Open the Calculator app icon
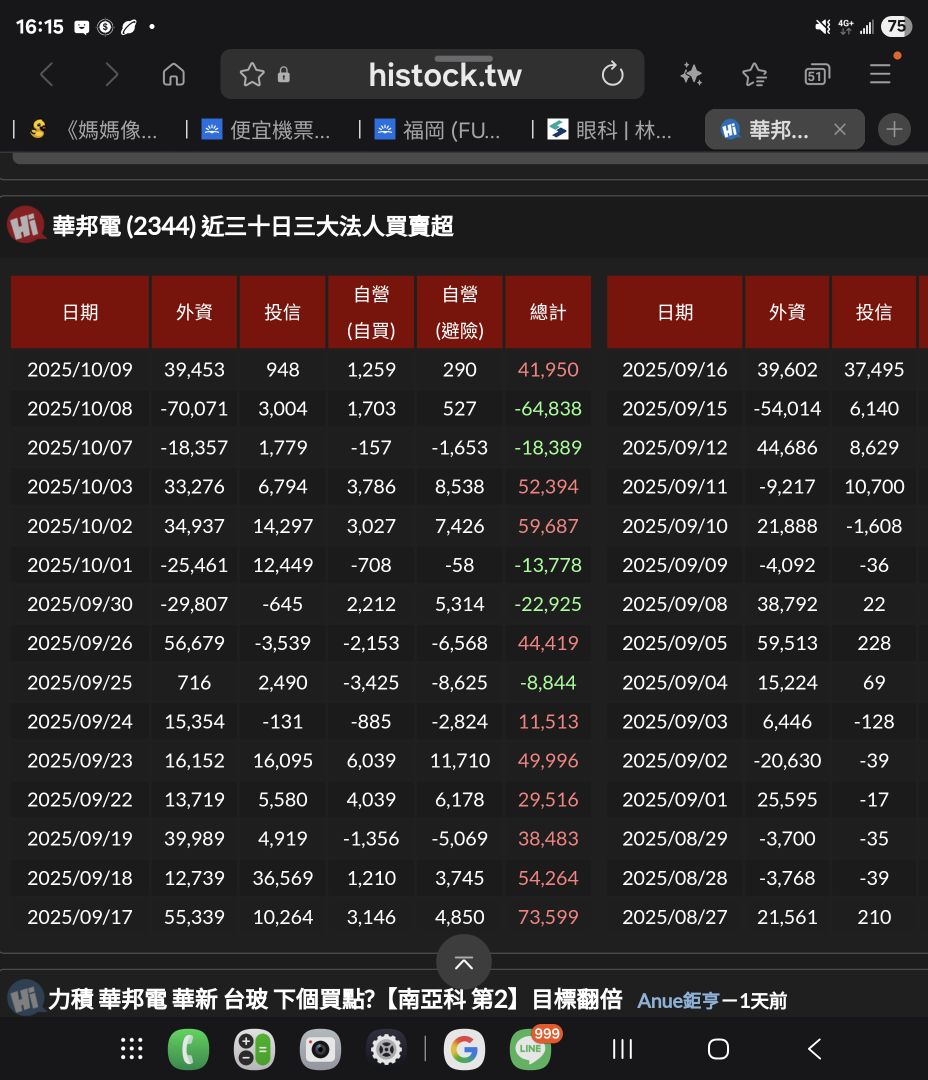The image size is (928, 1080). coord(254,1049)
